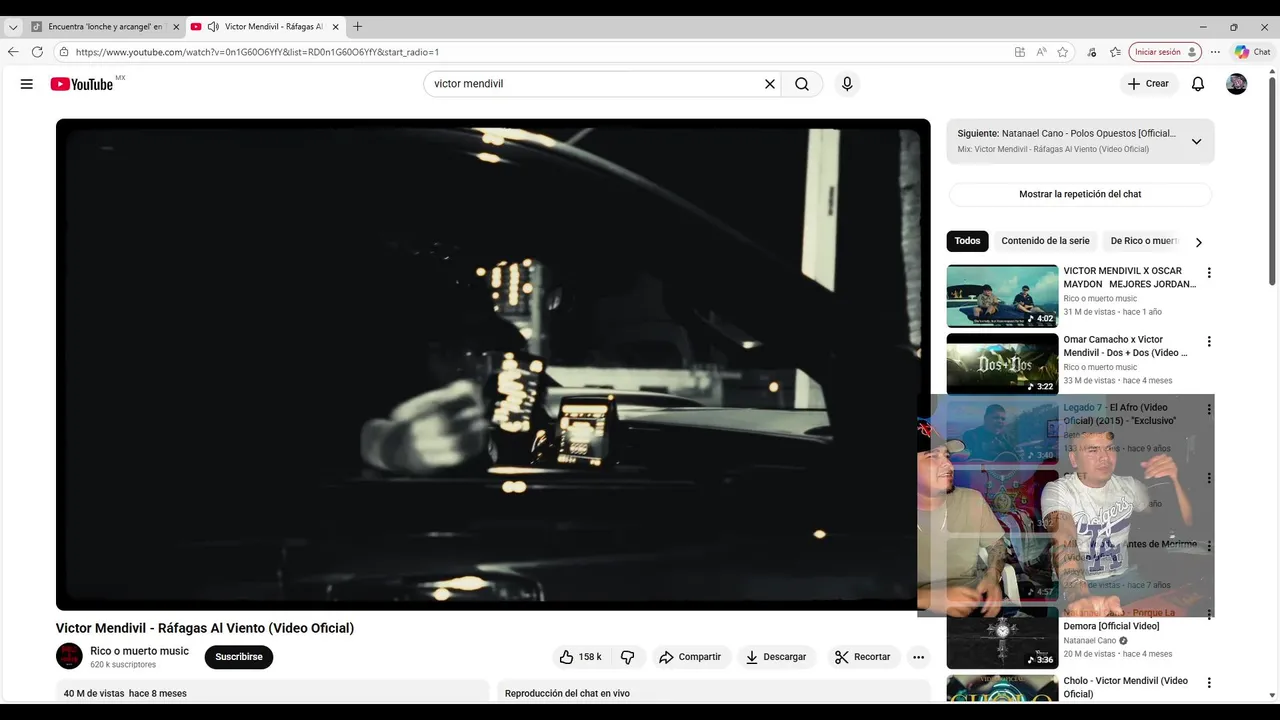This screenshot has width=1280, height=720.
Task: Close the Victor Mendivil tab
Action: (x=335, y=27)
